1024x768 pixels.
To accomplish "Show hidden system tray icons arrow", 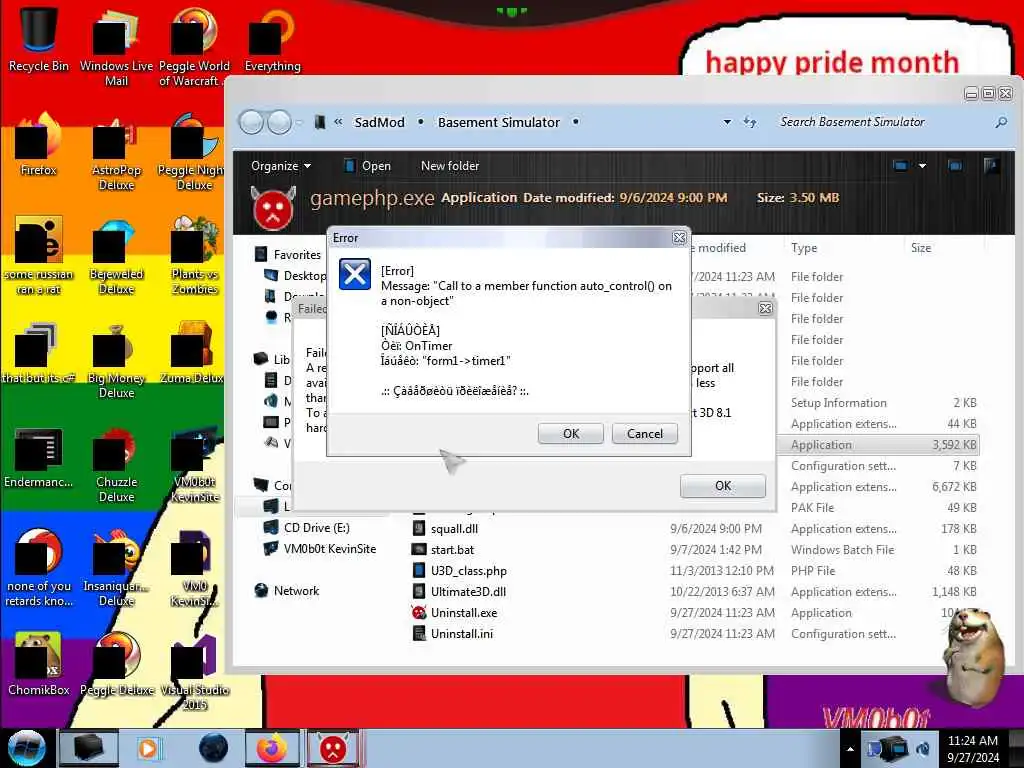I will (850, 749).
